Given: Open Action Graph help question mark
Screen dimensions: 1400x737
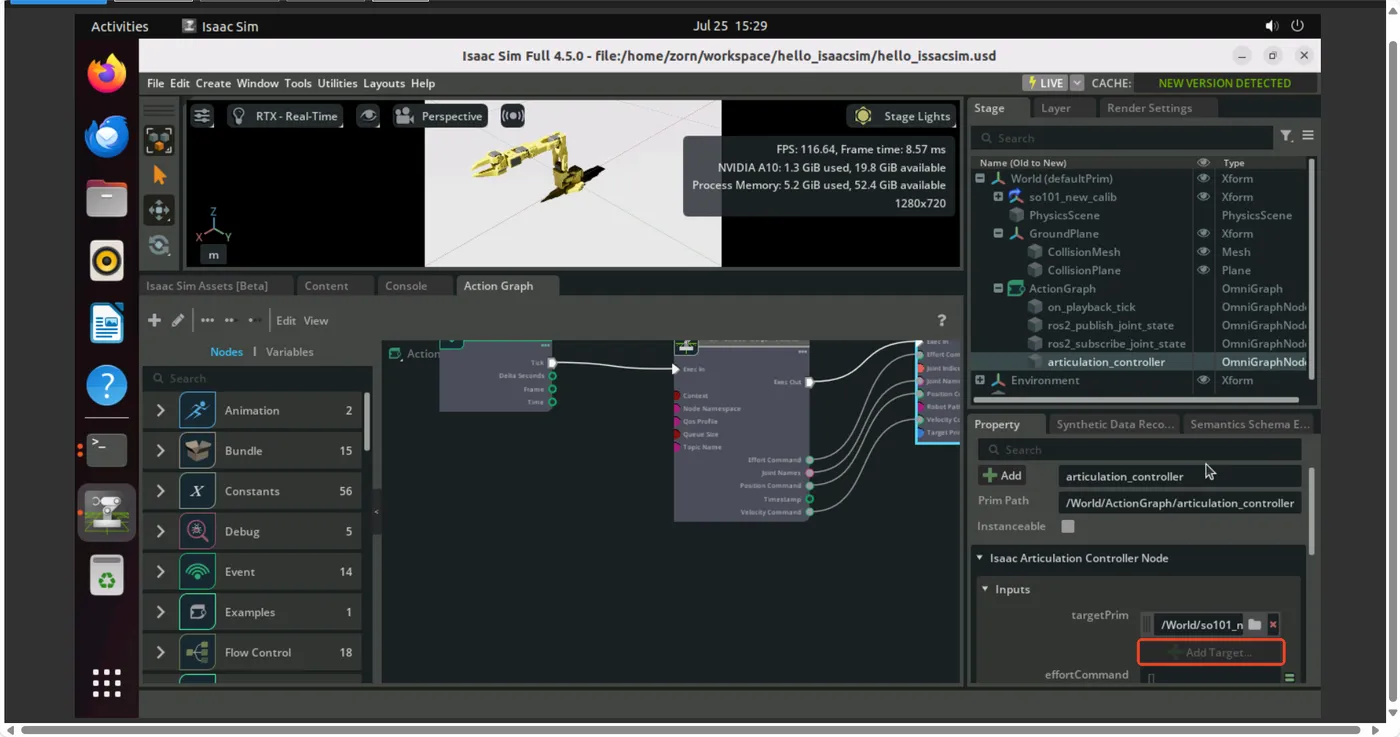Looking at the screenshot, I should [941, 320].
